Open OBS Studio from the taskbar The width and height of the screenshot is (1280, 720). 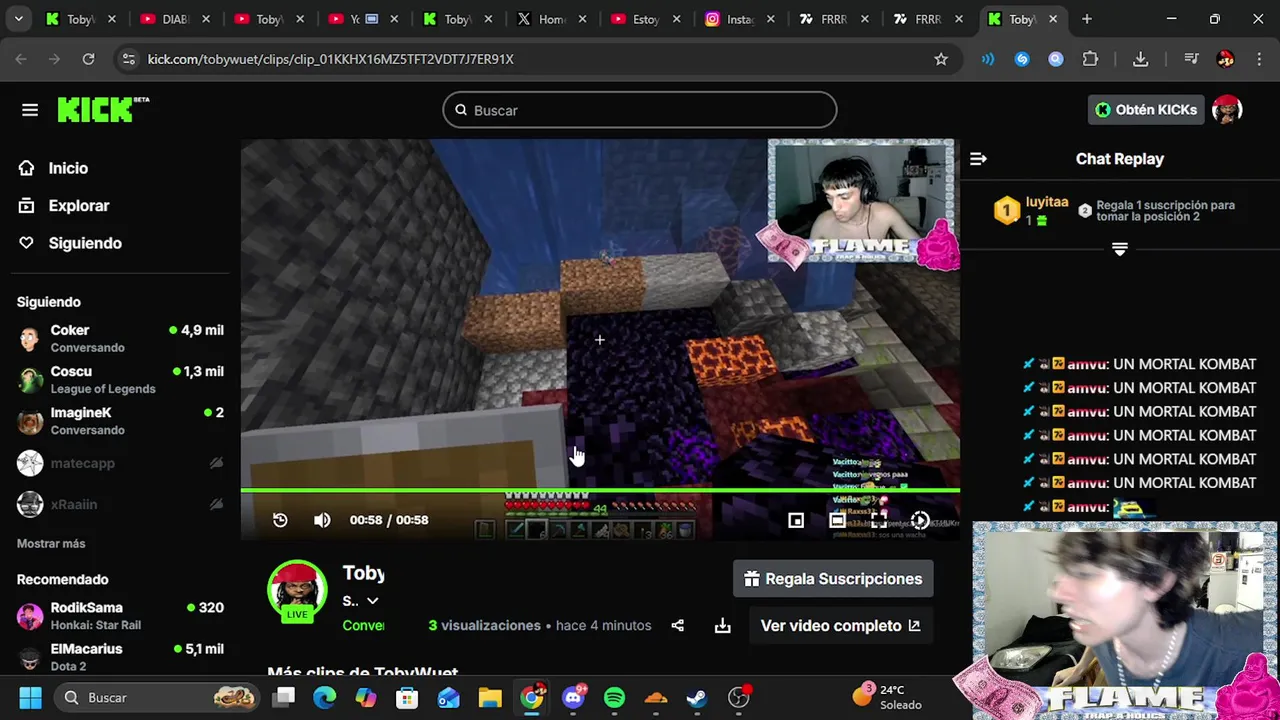[738, 697]
